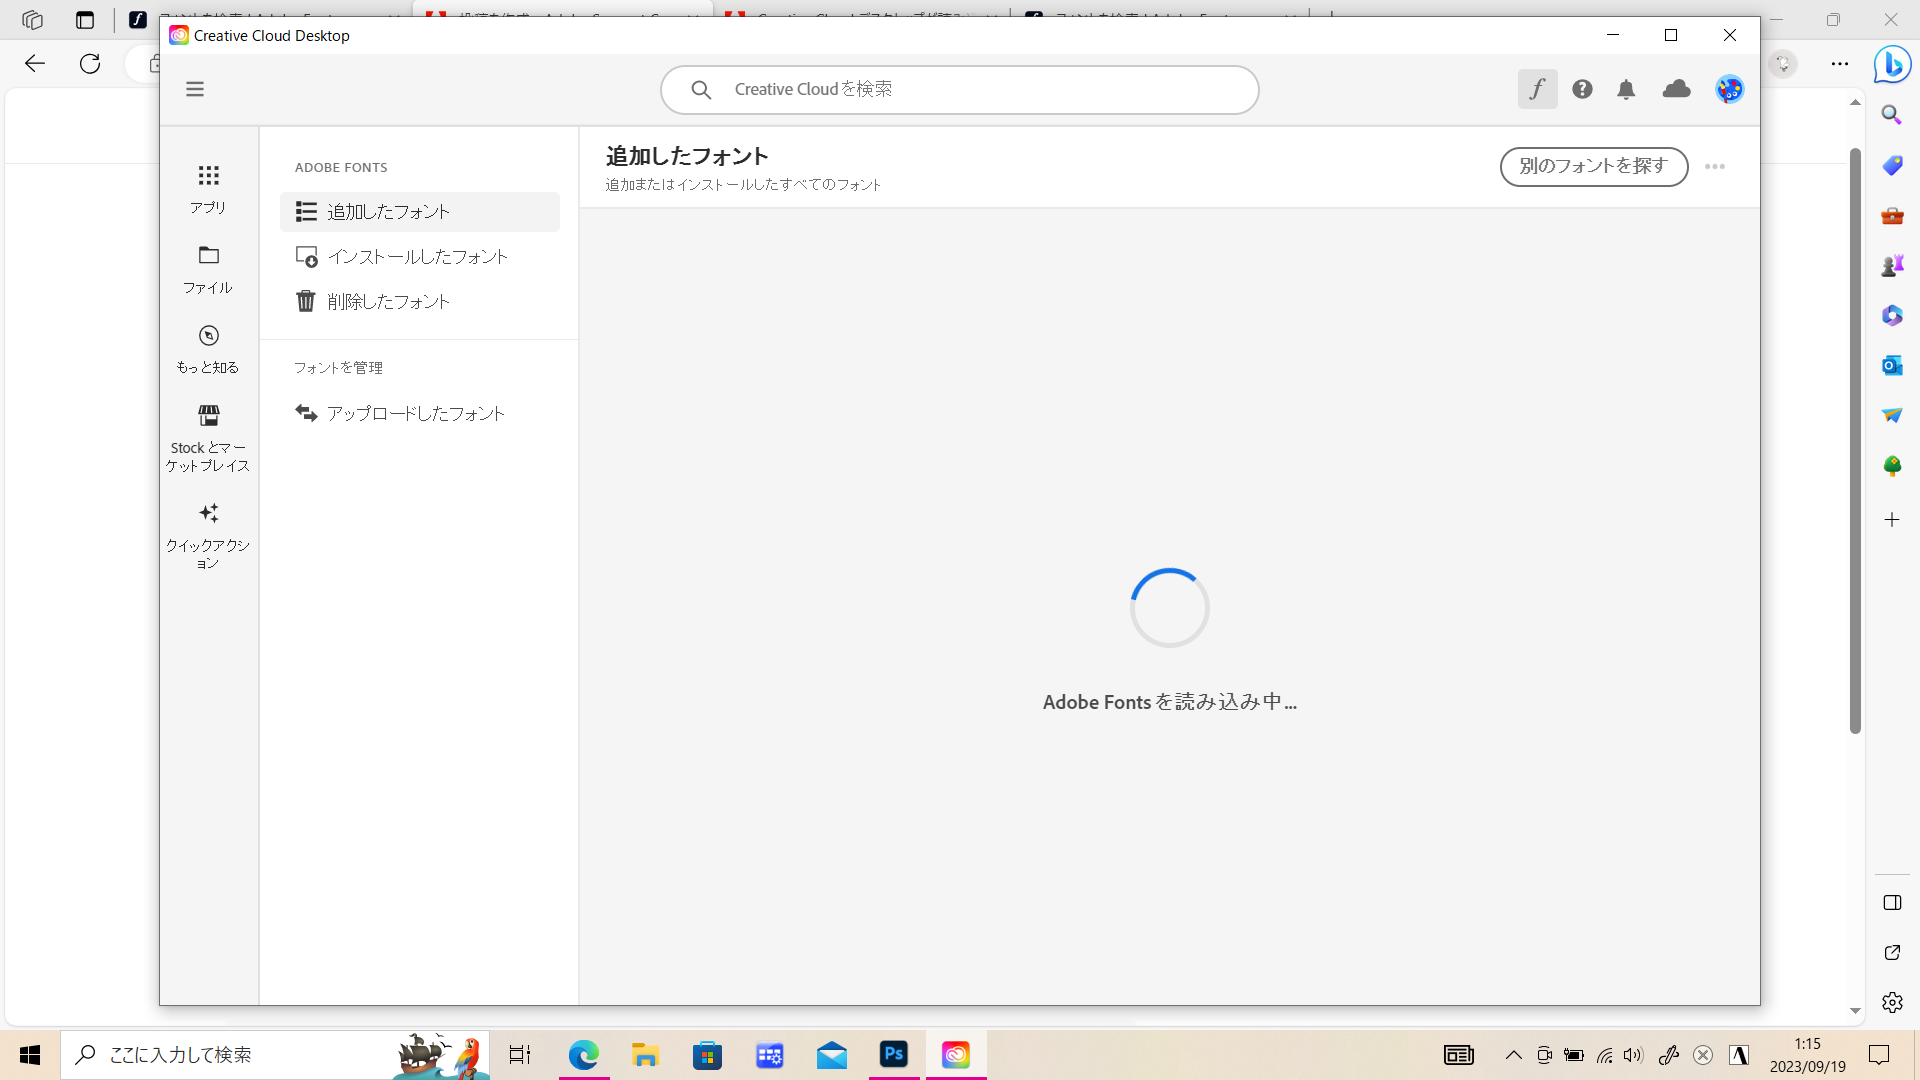The image size is (1920, 1080).
Task: Open Creative Cloud notifications bell
Action: 1626,89
